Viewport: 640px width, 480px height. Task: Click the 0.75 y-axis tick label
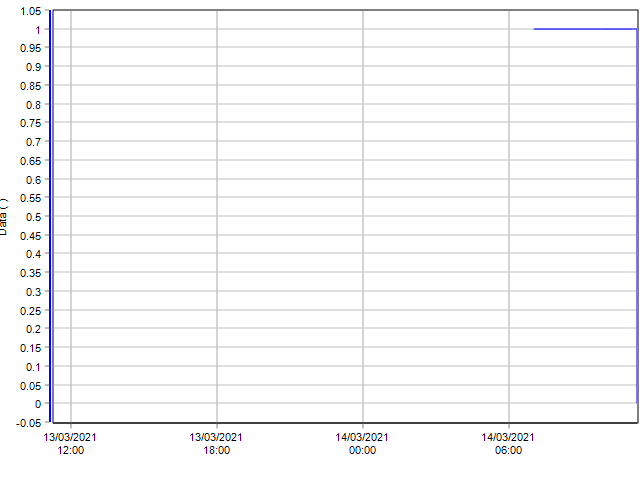pos(30,123)
